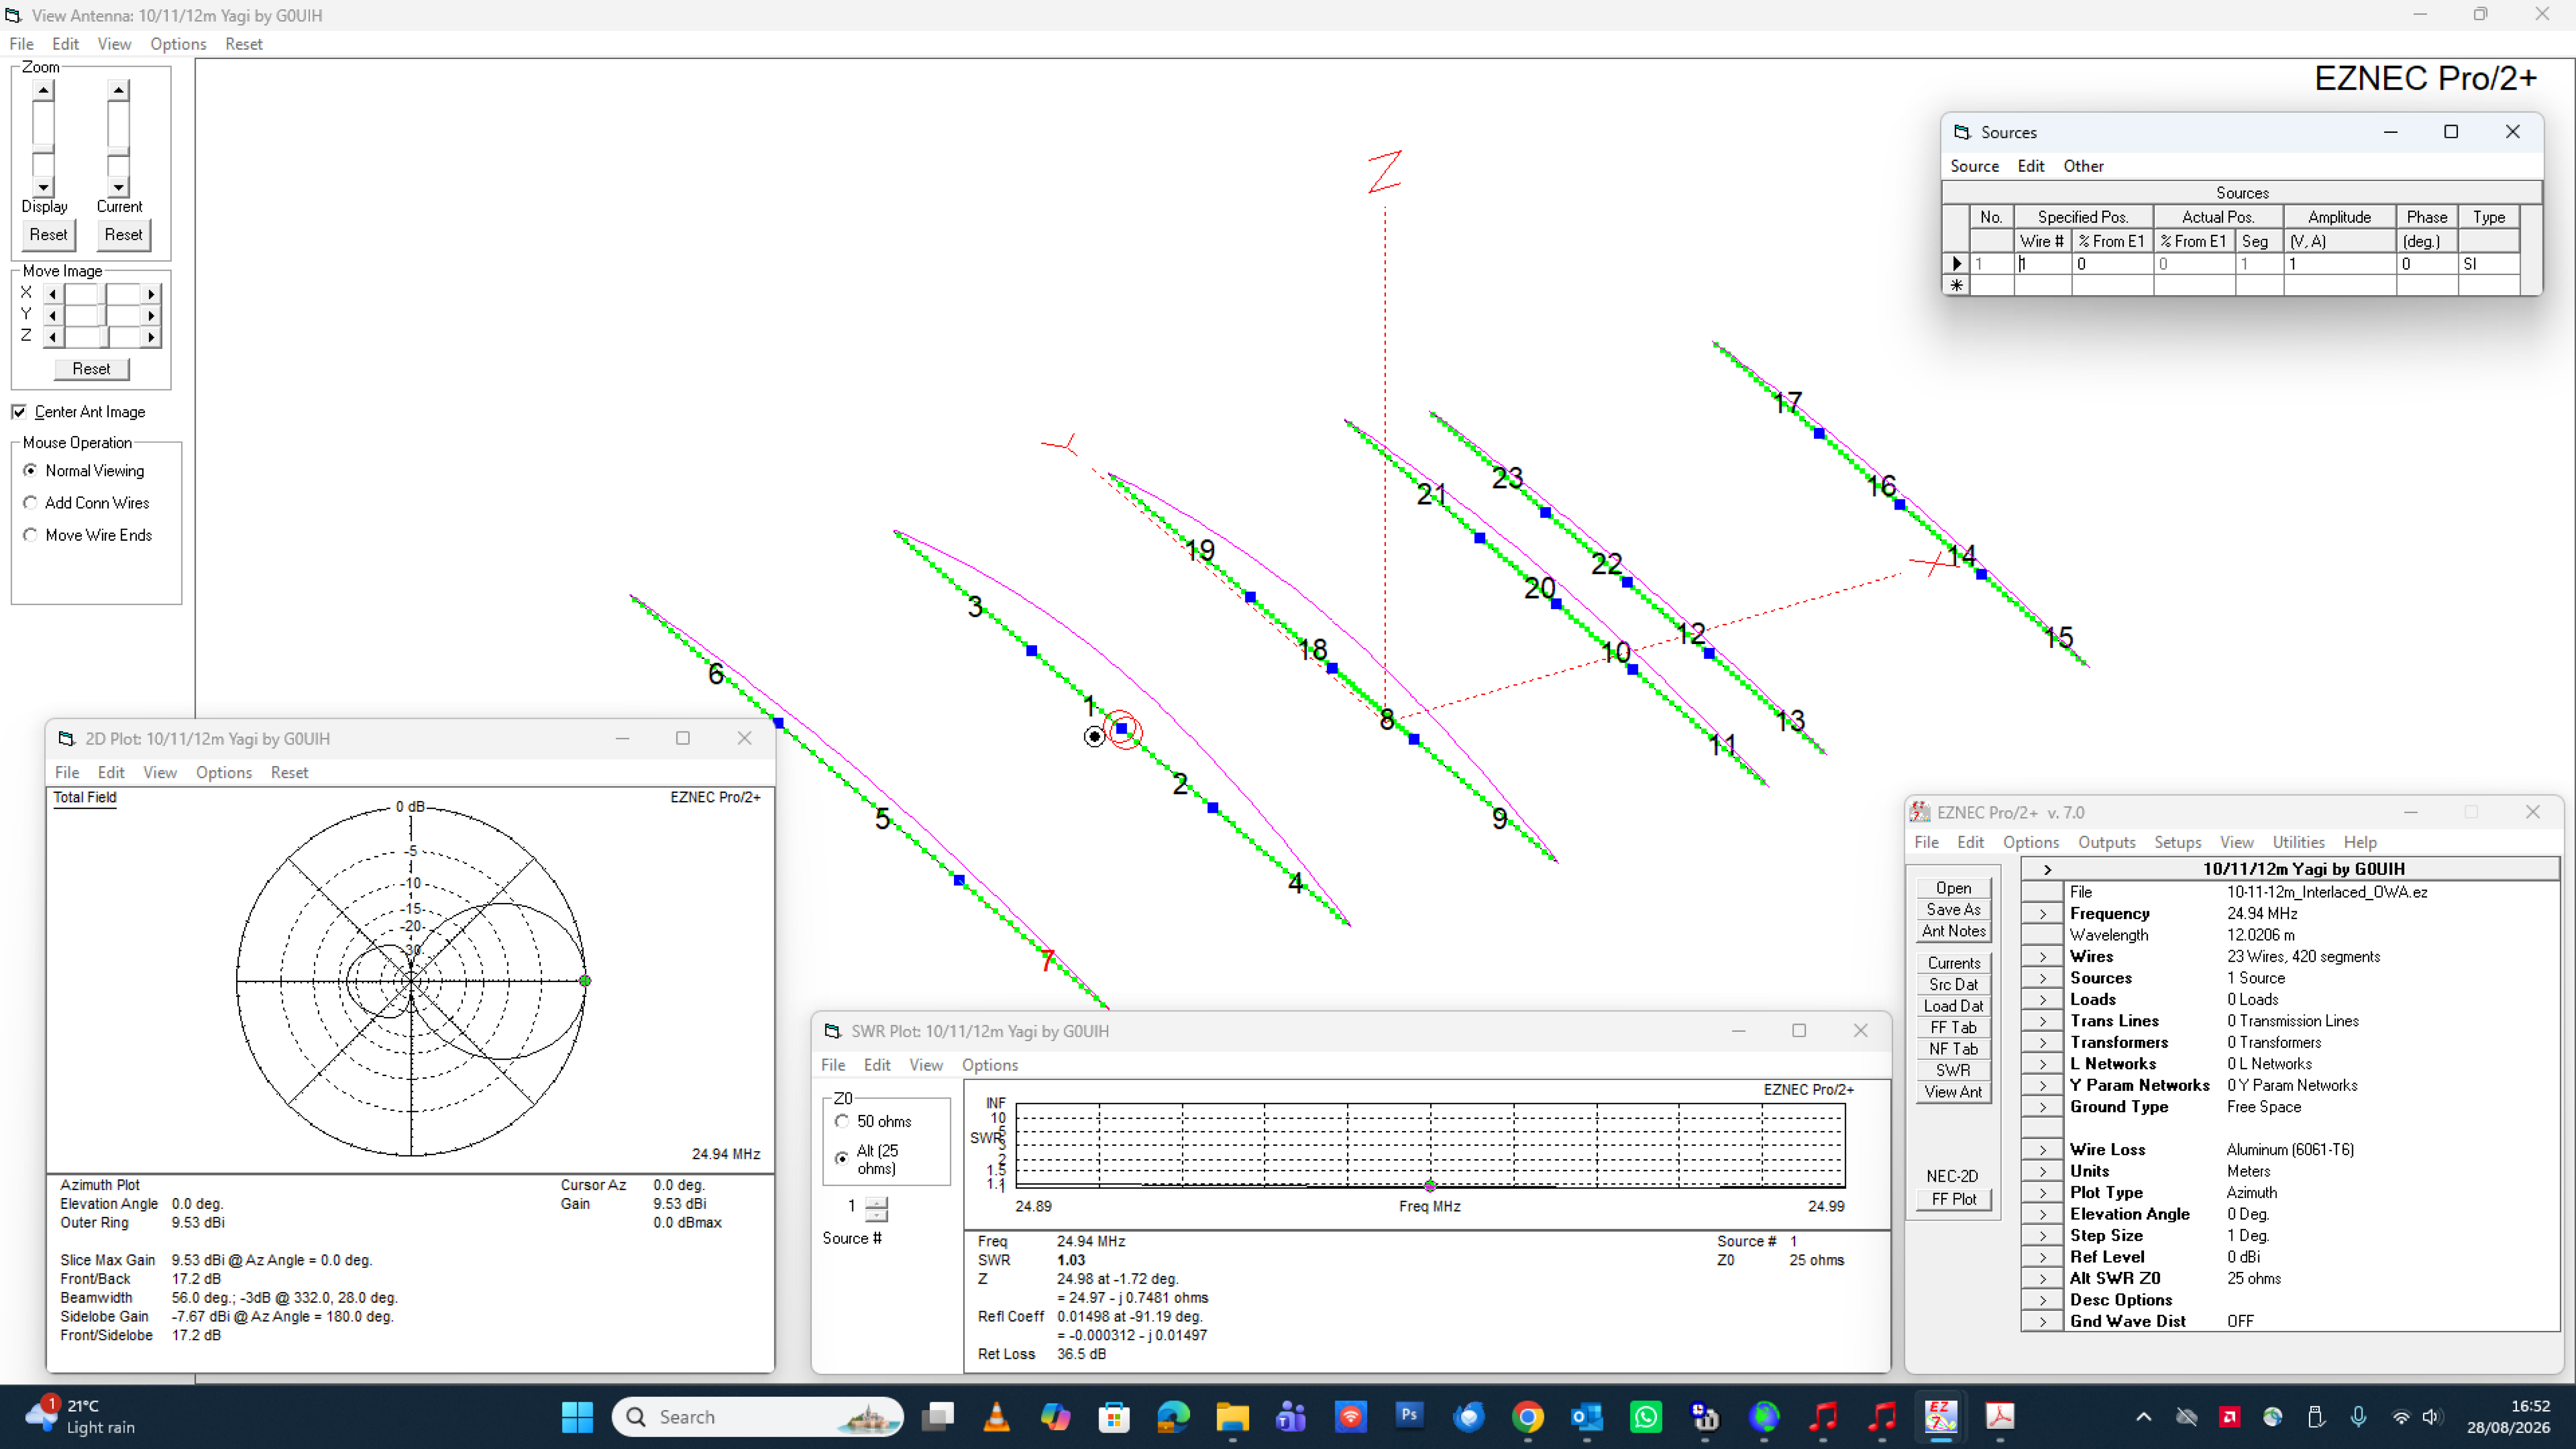Screen dimensions: 2576x1449
Task: Click the Ant Notes button
Action: (1953, 931)
